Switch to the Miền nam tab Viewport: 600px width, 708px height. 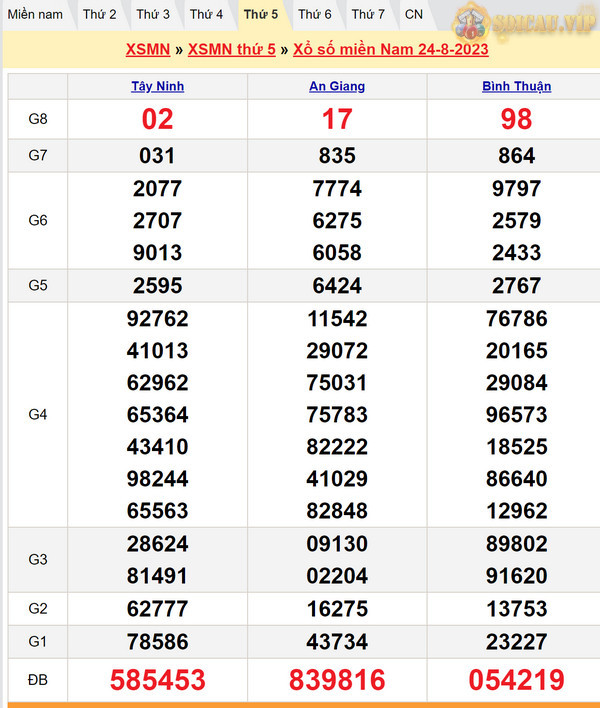[35, 14]
